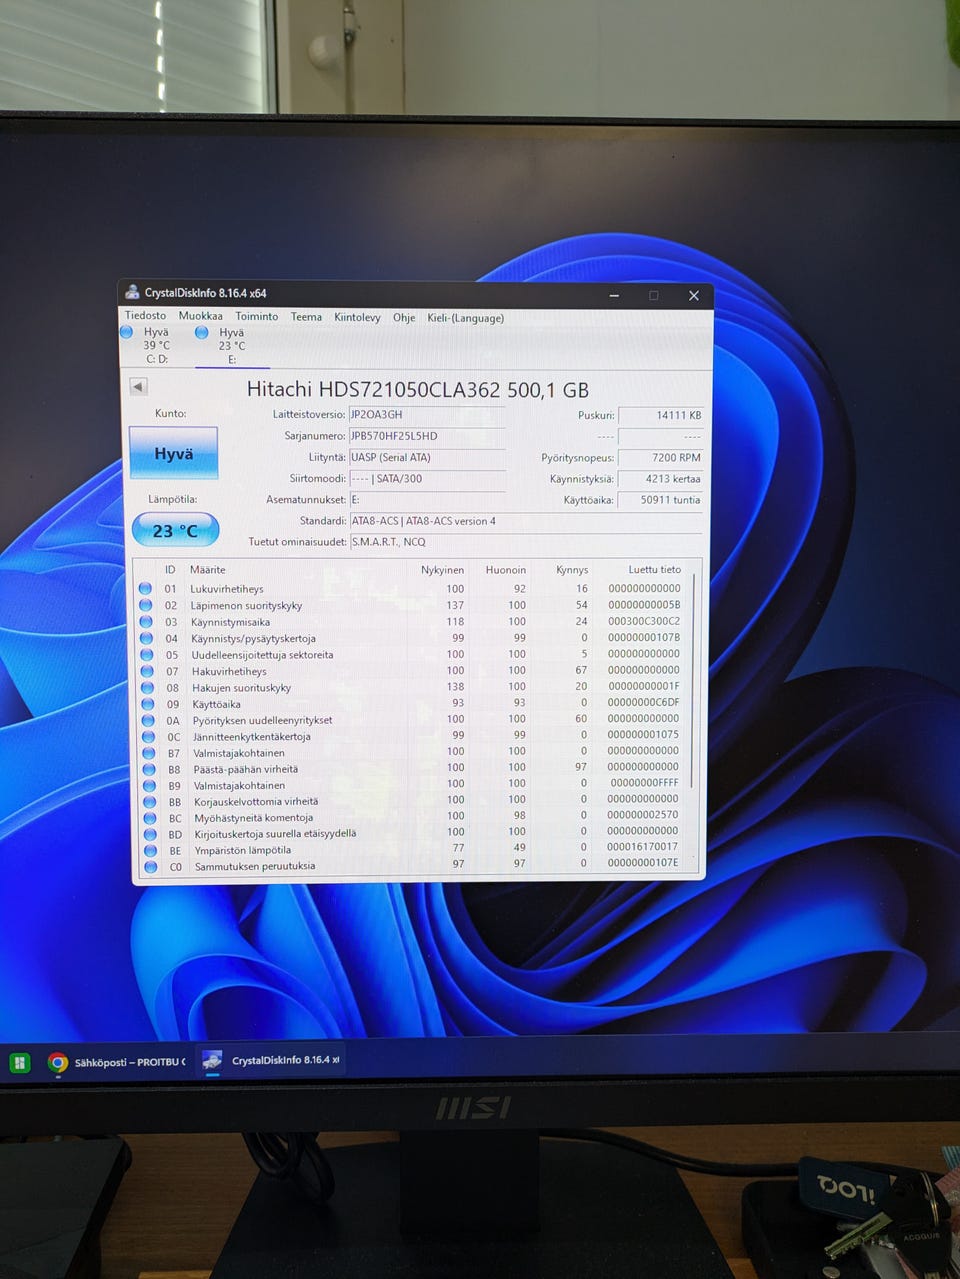Image resolution: width=960 pixels, height=1279 pixels.
Task: Click the 23 °C temperature button
Action: 175,531
